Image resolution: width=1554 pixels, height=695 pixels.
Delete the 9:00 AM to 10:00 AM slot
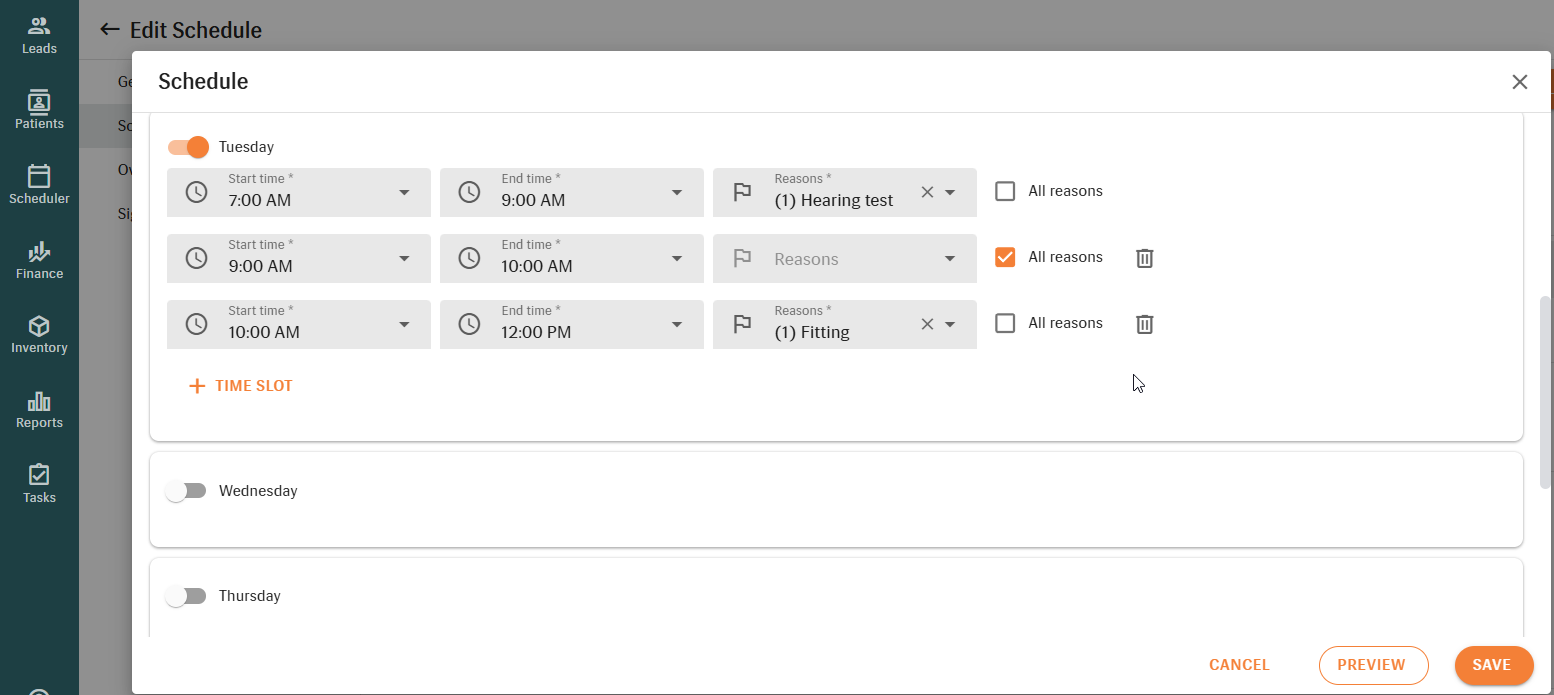tap(1145, 258)
